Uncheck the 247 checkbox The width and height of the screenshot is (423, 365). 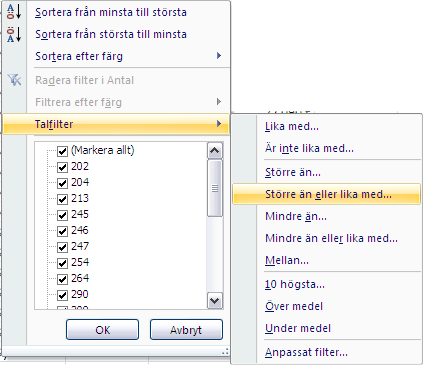pos(62,247)
